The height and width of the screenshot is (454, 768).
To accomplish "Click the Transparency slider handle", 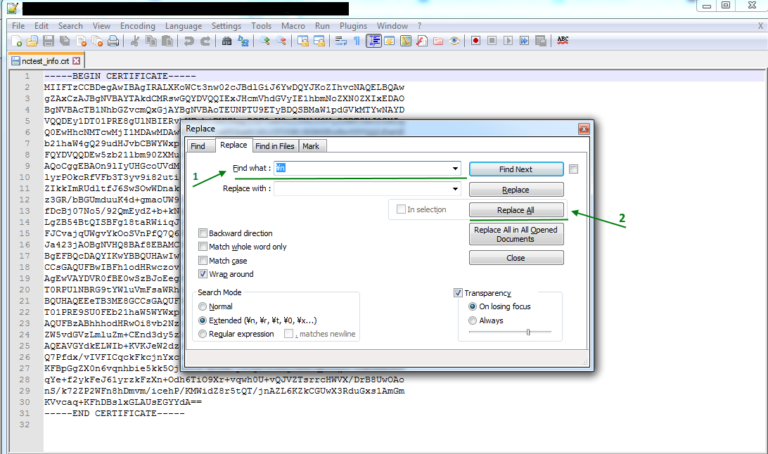I will pos(527,332).
